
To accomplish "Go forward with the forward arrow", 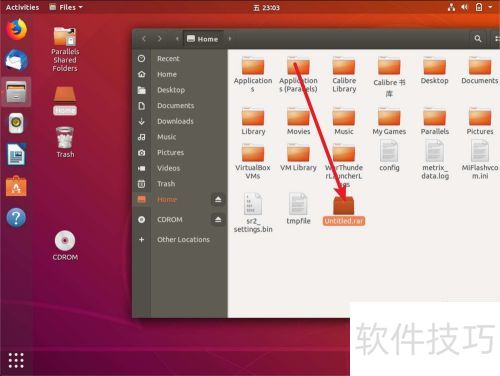I will 160,39.
